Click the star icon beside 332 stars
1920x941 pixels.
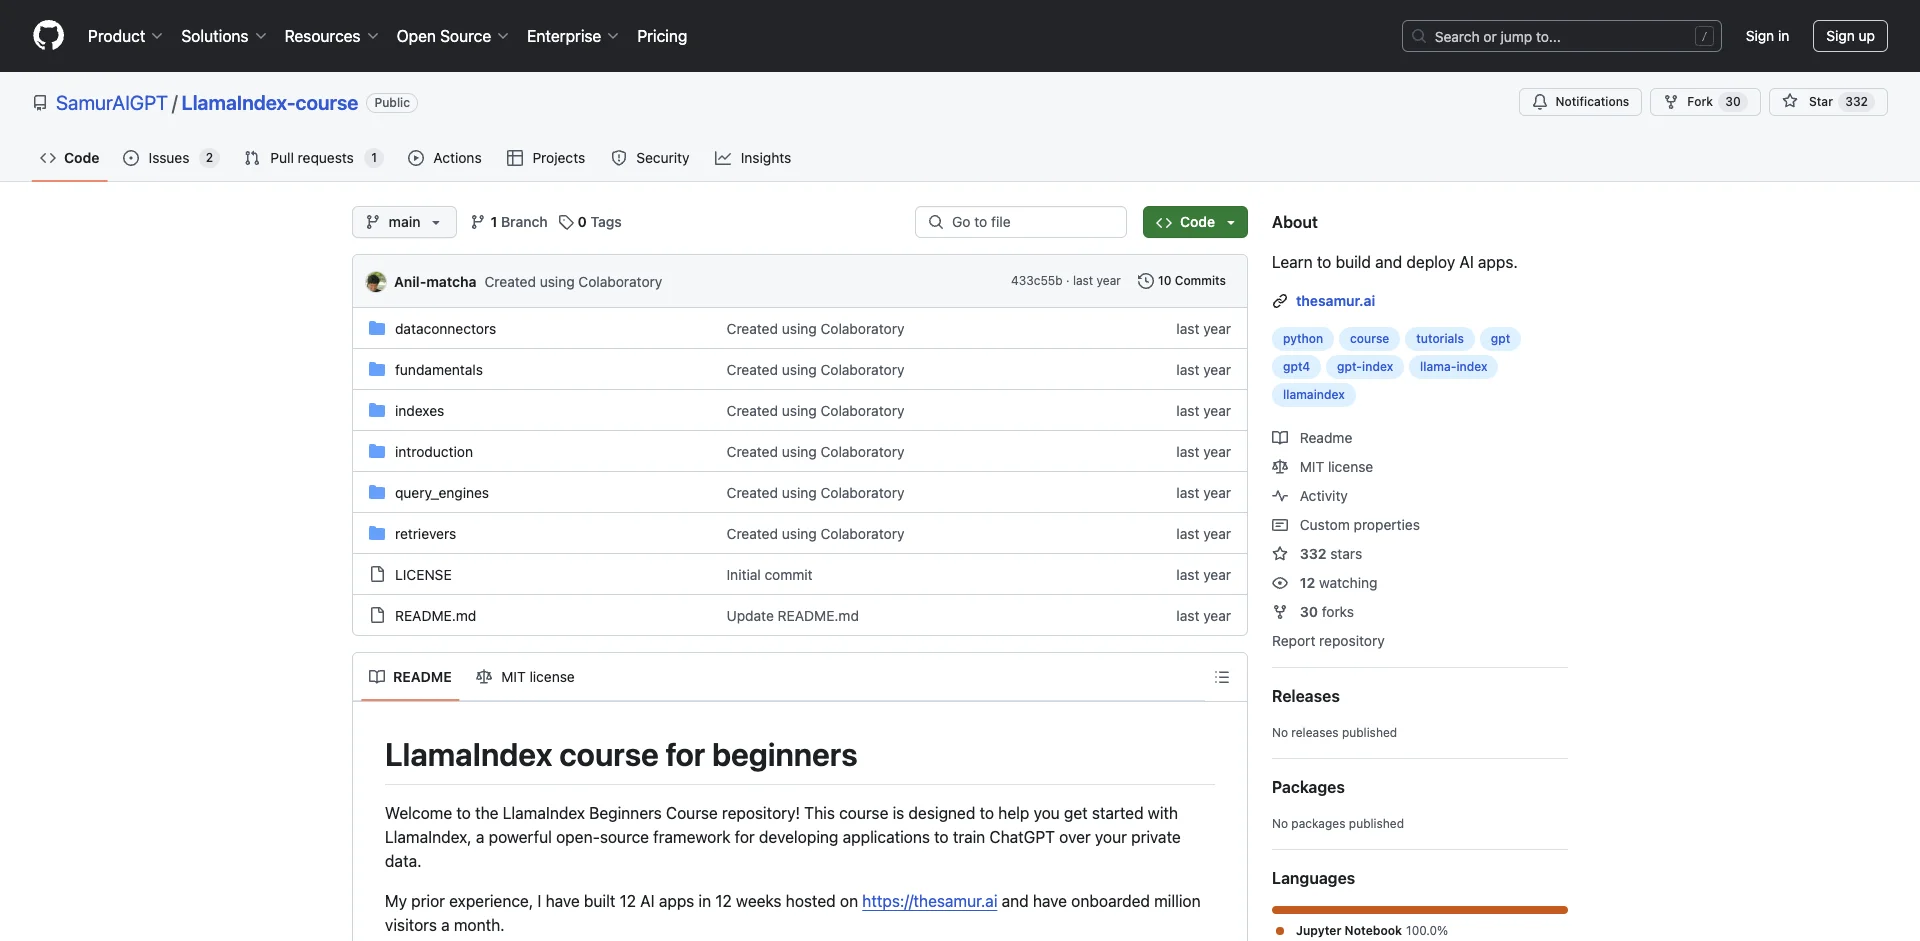pos(1280,554)
